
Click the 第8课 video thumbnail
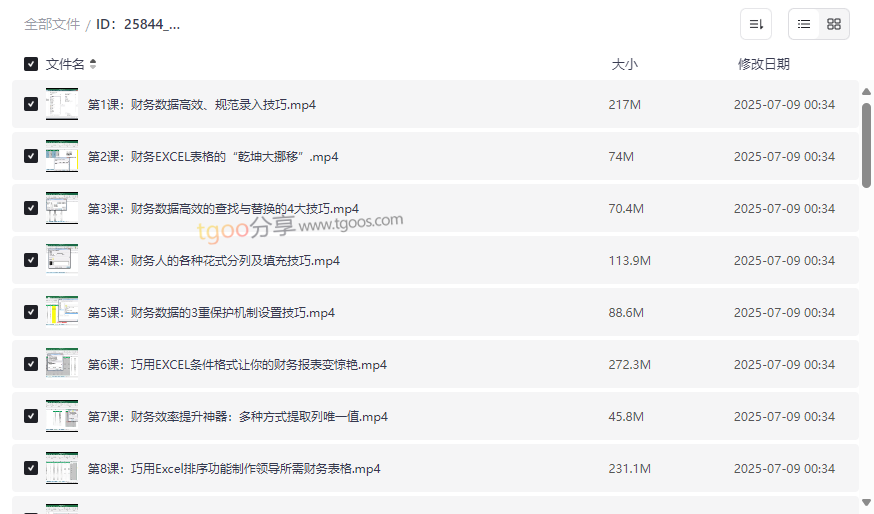point(62,468)
